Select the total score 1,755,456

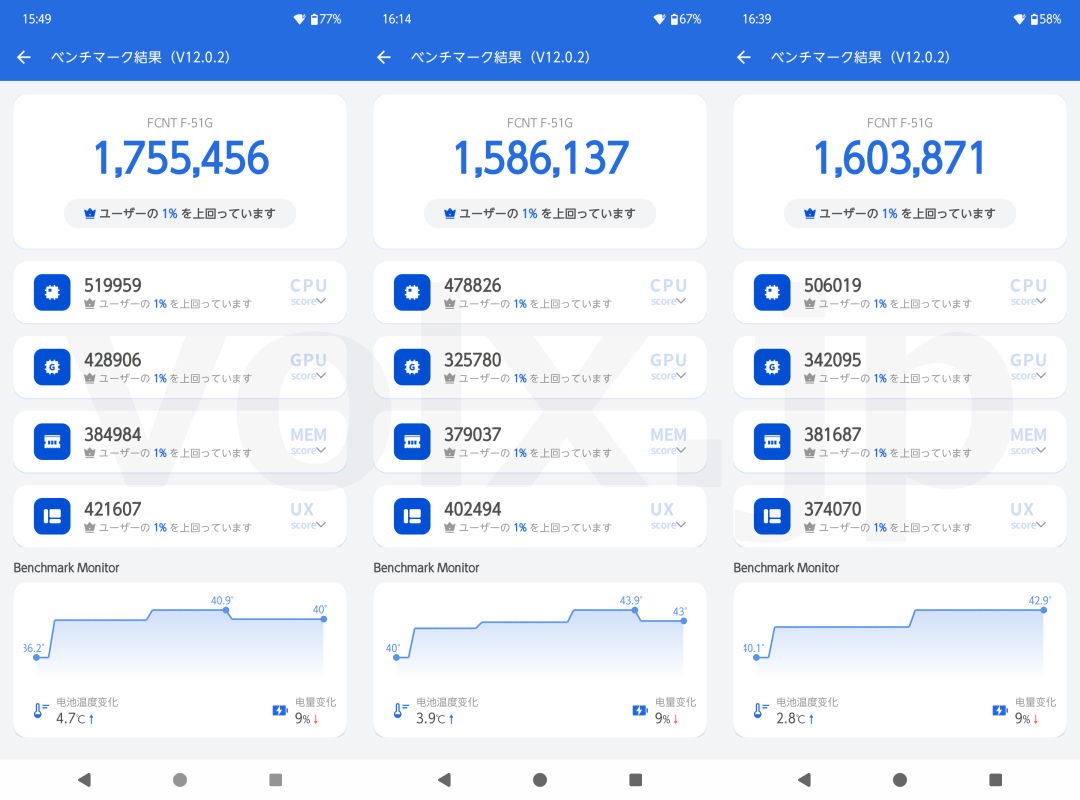pyautogui.click(x=180, y=158)
